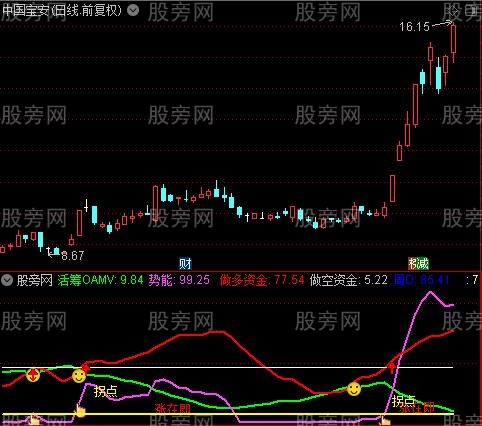Open the dropdown next to 中国宝安 title
This screenshot has width=482, height=426.
pos(133,11)
